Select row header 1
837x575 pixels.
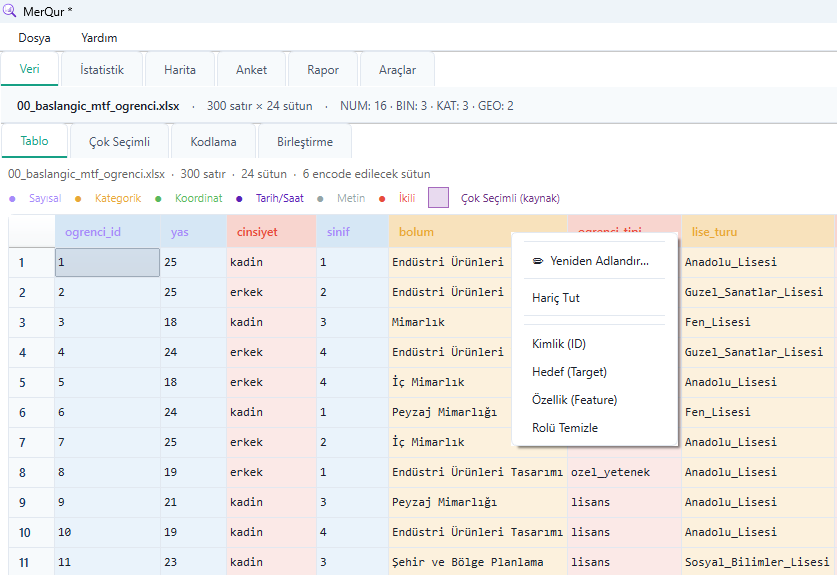click(31, 262)
